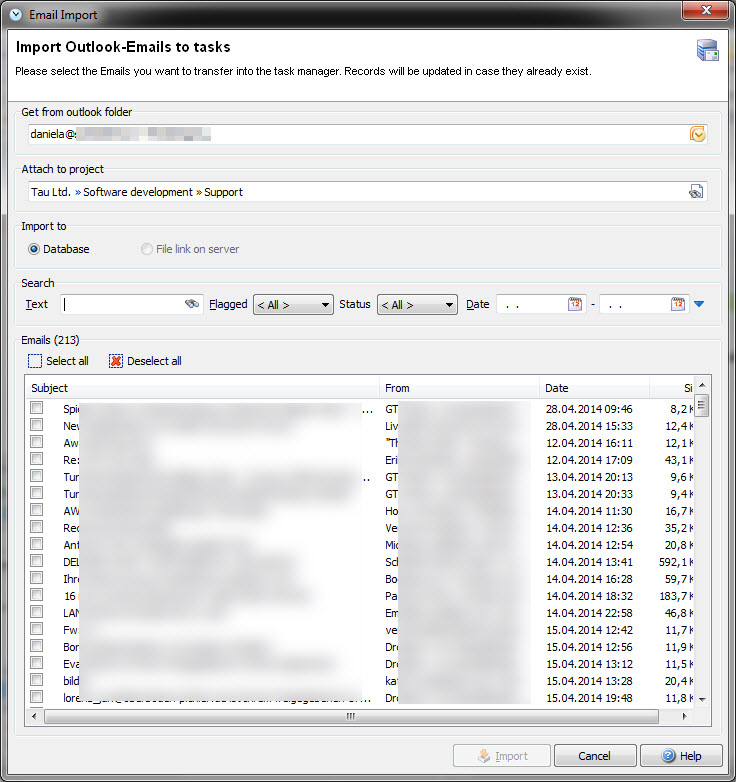Click the Email Import title bar icon
Viewport: 736px width, 782px height.
14,13
